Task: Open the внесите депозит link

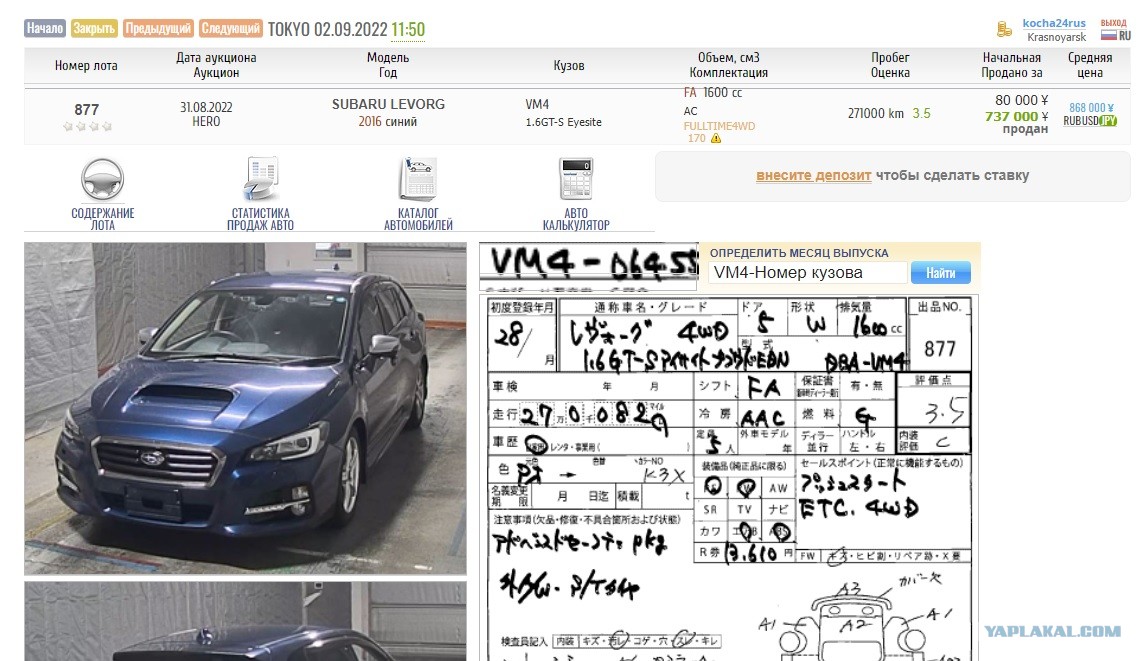Action: [813, 175]
